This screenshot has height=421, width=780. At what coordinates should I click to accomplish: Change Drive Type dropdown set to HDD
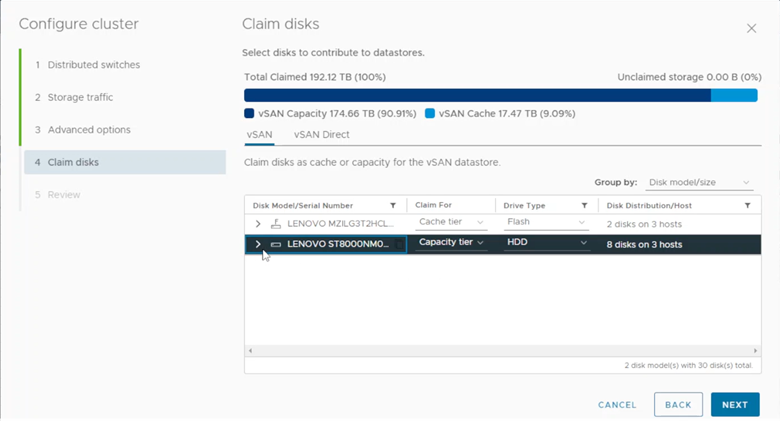(546, 243)
